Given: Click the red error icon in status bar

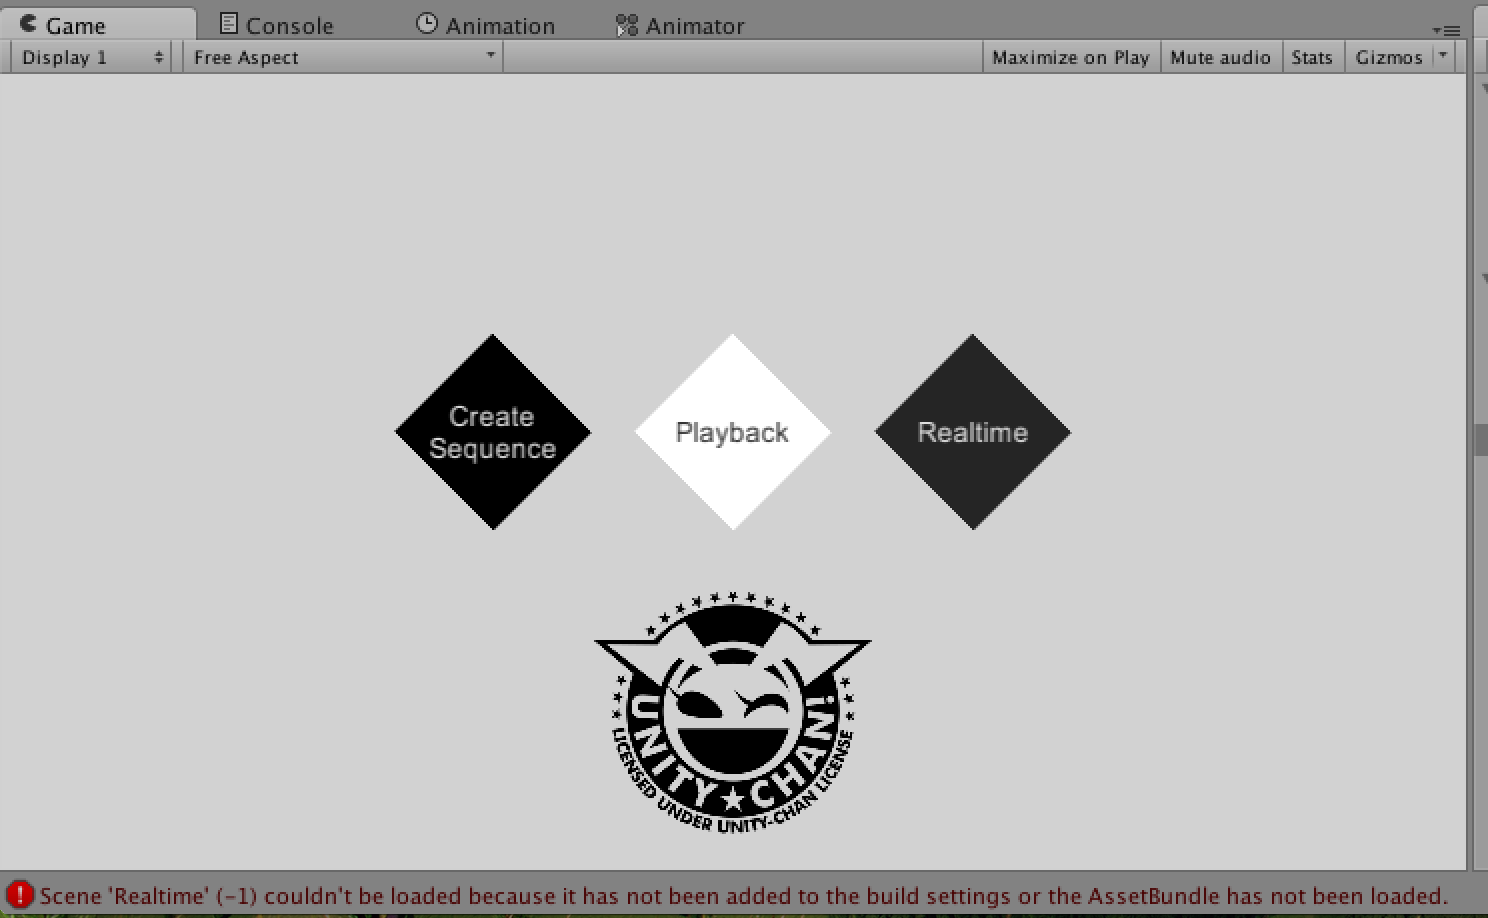Looking at the screenshot, I should 19,895.
